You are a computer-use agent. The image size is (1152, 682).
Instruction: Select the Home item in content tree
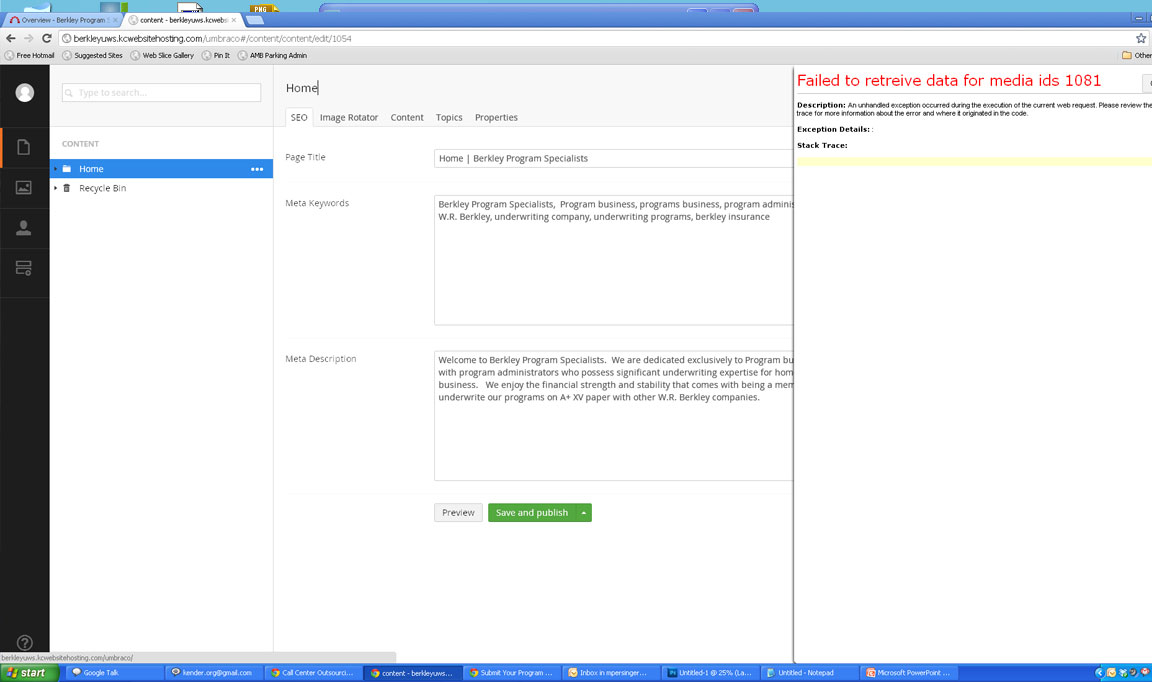pos(162,169)
